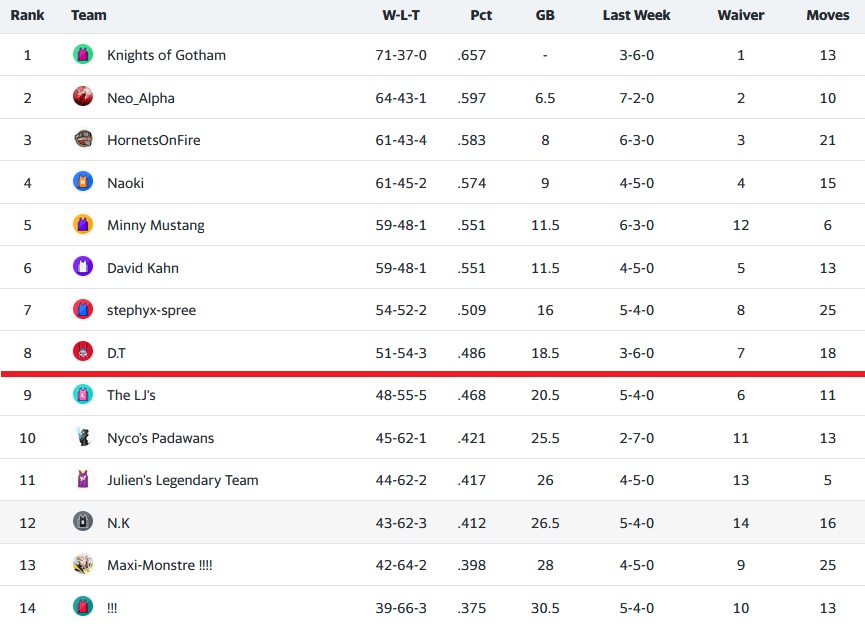Image resolution: width=865 pixels, height=626 pixels.
Task: Sort by Moves column header
Action: [x=827, y=15]
